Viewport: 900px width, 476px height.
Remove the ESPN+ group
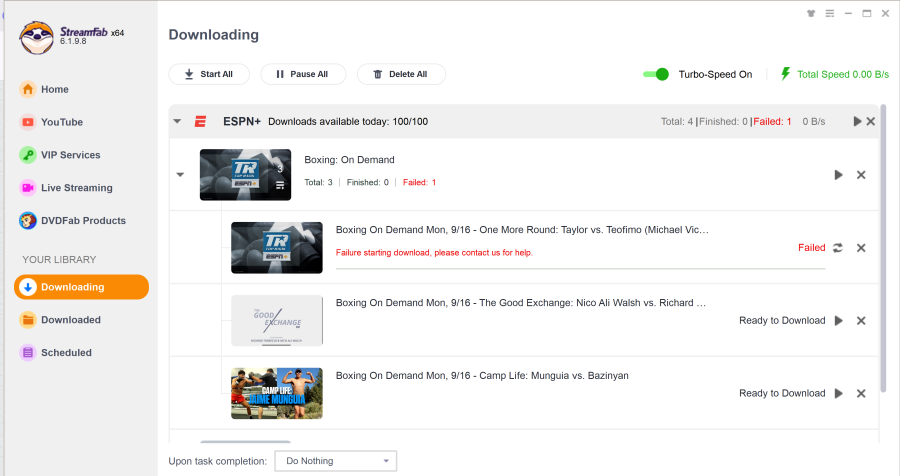(x=871, y=121)
